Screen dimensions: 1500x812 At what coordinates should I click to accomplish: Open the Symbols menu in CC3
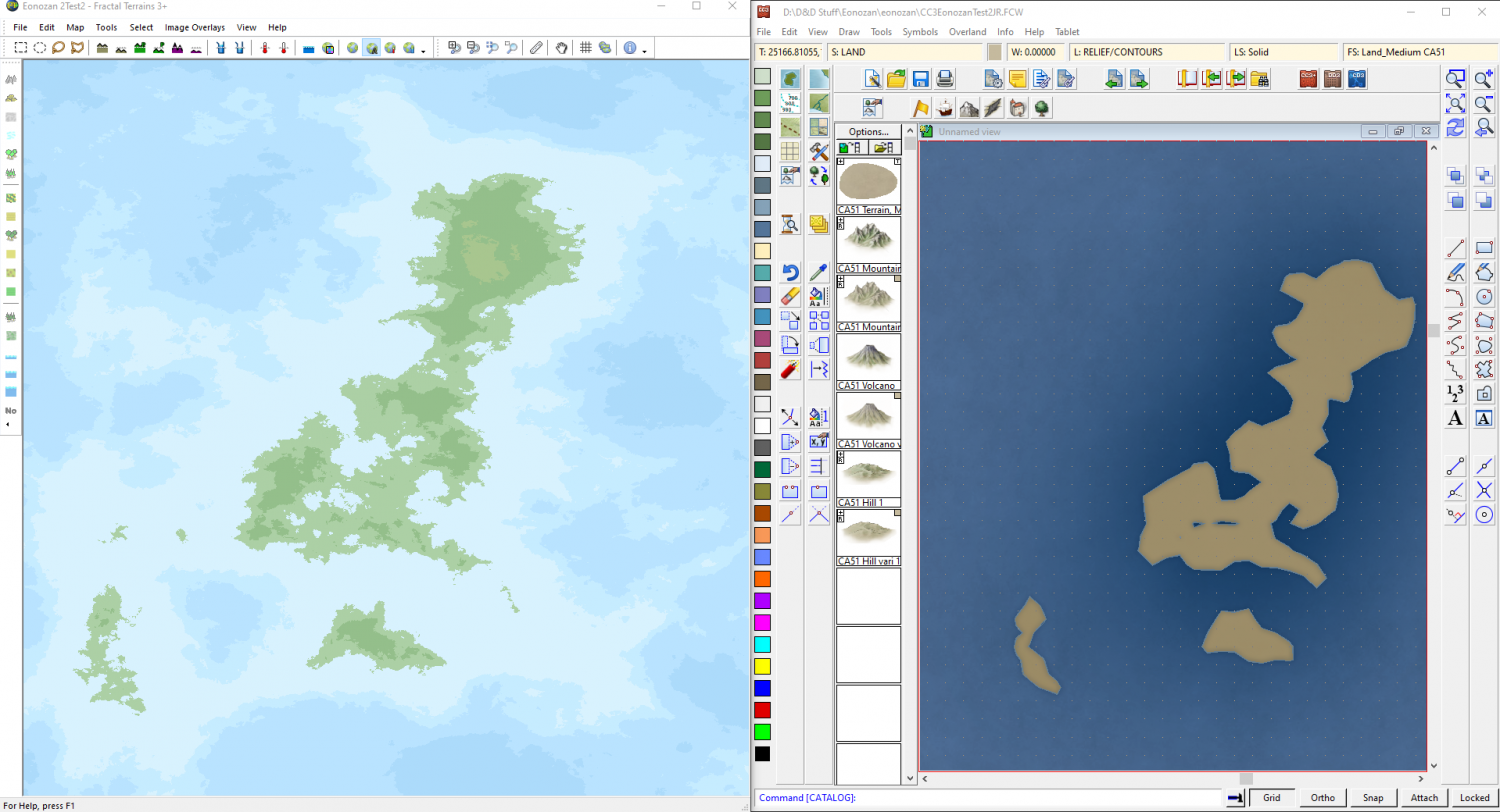pyautogui.click(x=920, y=32)
